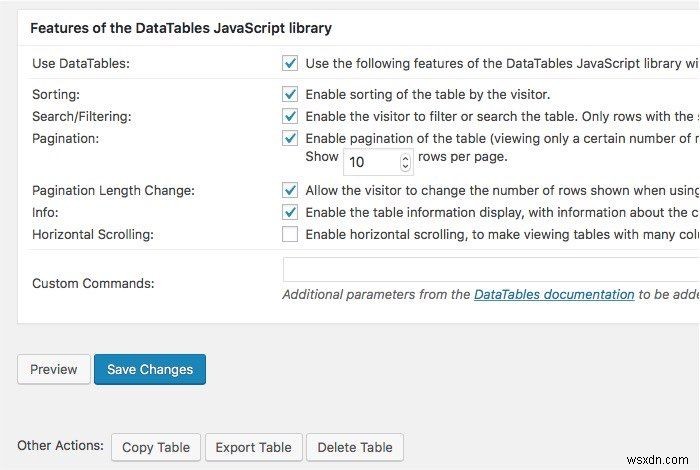700x470 pixels.
Task: Toggle Pagination Length Change checkbox
Action: click(x=290, y=189)
